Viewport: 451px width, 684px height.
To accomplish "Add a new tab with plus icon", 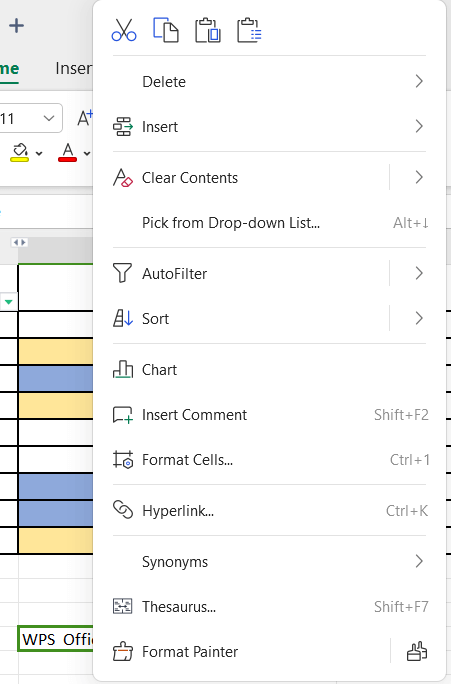I will pyautogui.click(x=17, y=26).
